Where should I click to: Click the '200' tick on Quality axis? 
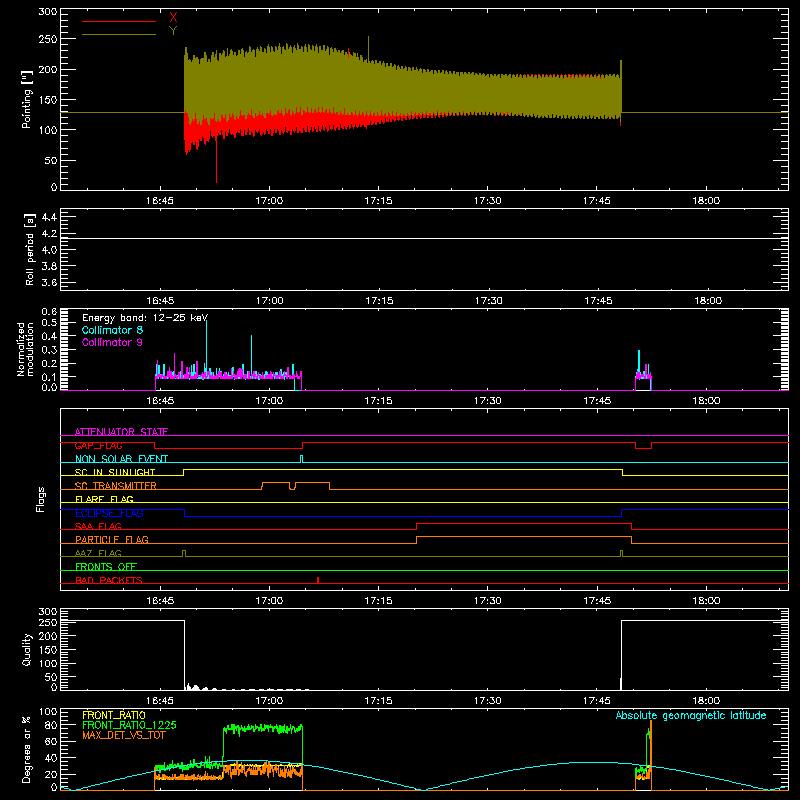coord(48,636)
